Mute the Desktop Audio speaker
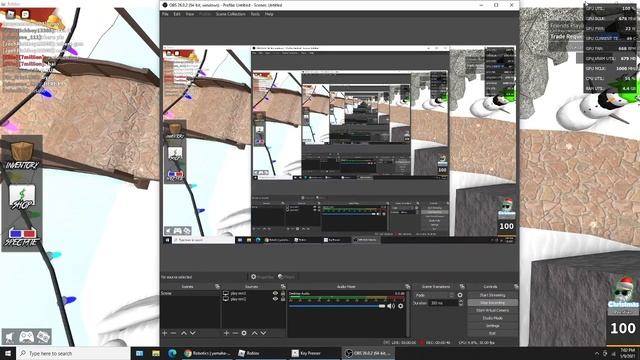The height and width of the screenshot is (360, 640). click(x=390, y=306)
